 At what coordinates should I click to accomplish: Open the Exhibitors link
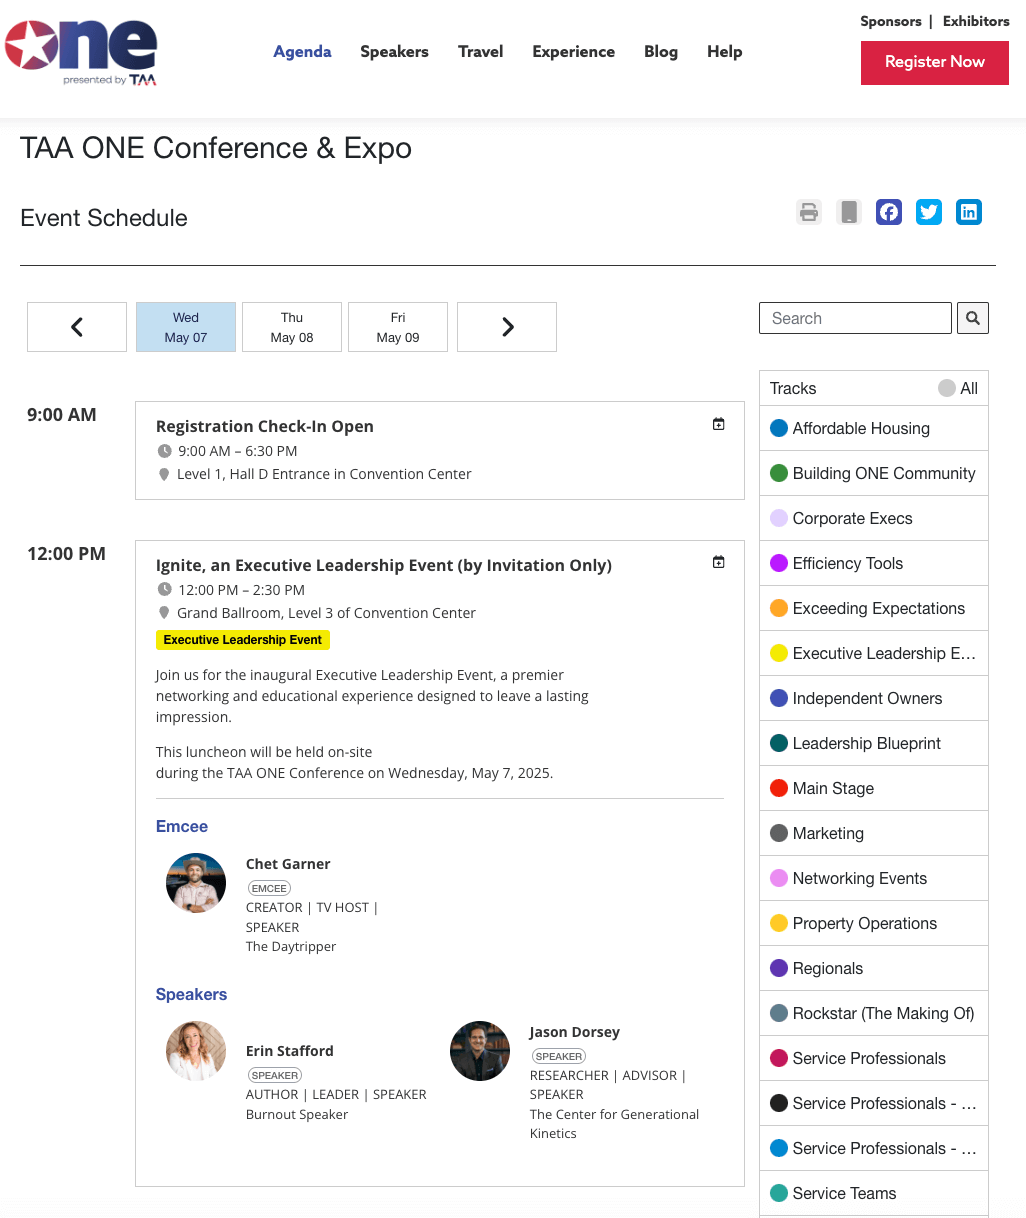(975, 21)
